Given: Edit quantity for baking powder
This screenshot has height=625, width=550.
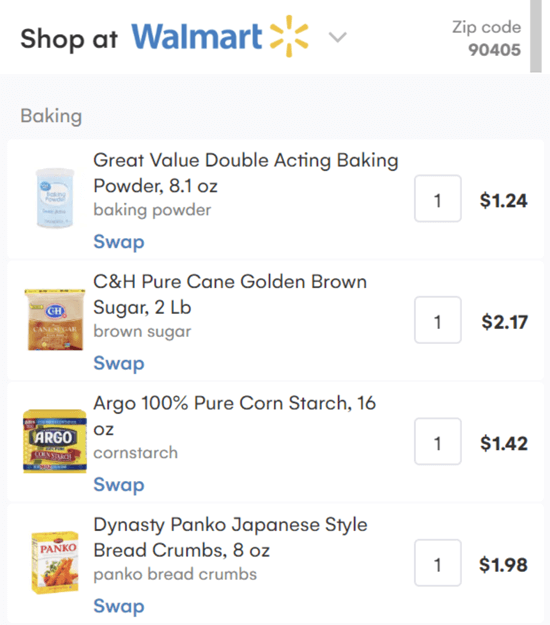Looking at the screenshot, I should (x=438, y=198).
